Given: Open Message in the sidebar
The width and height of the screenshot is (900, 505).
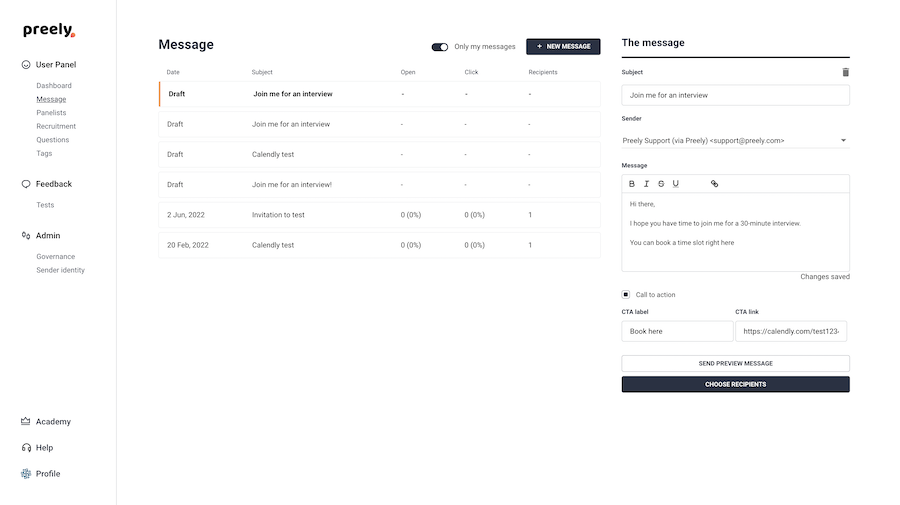Looking at the screenshot, I should tap(51, 99).
